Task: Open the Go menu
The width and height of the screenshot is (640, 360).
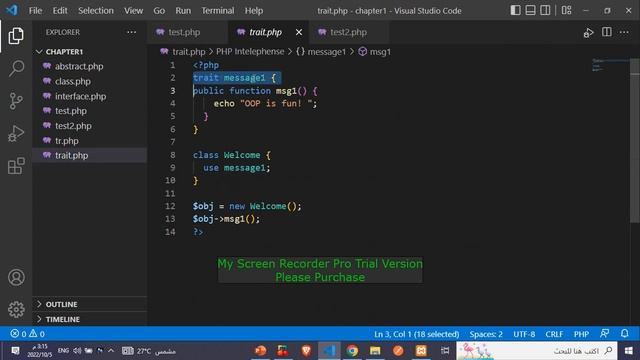Action: point(159,11)
